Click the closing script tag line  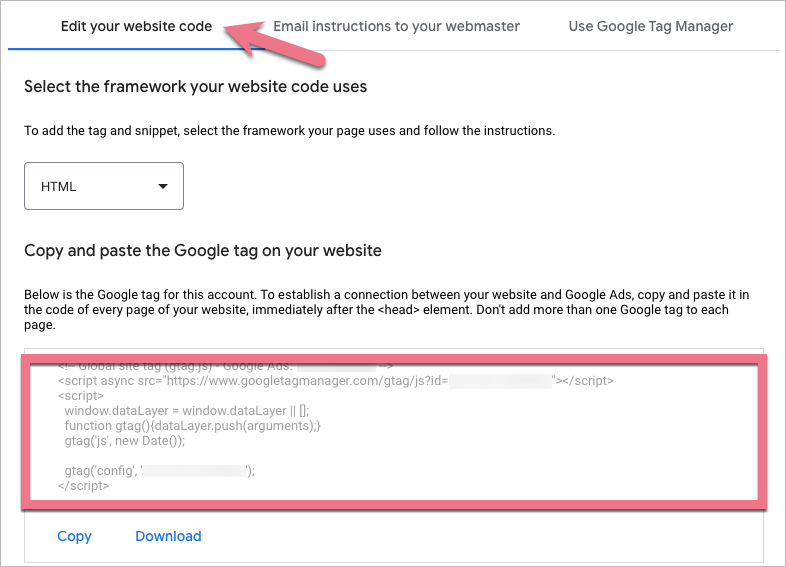(x=83, y=486)
